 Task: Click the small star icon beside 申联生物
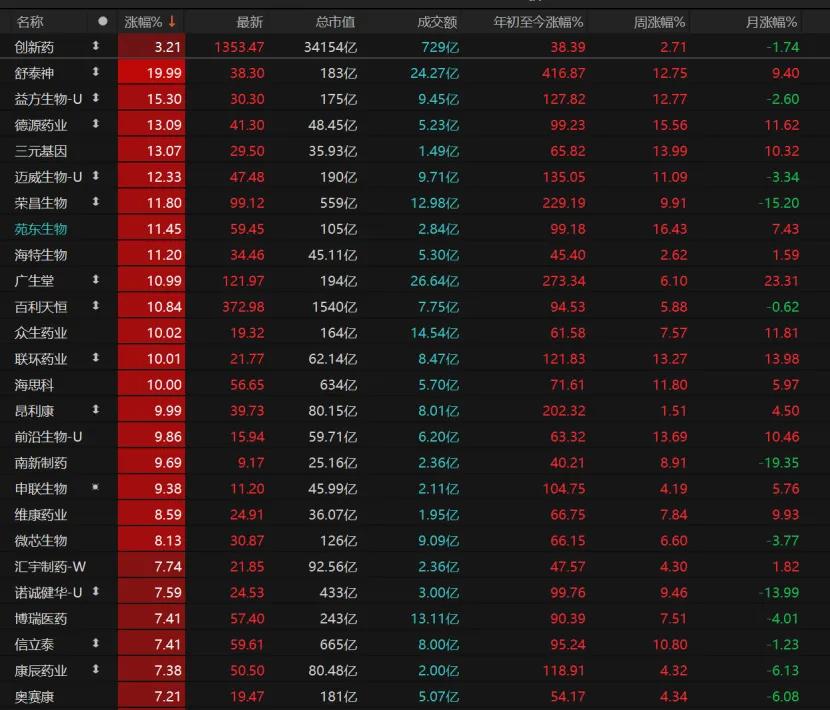click(96, 488)
